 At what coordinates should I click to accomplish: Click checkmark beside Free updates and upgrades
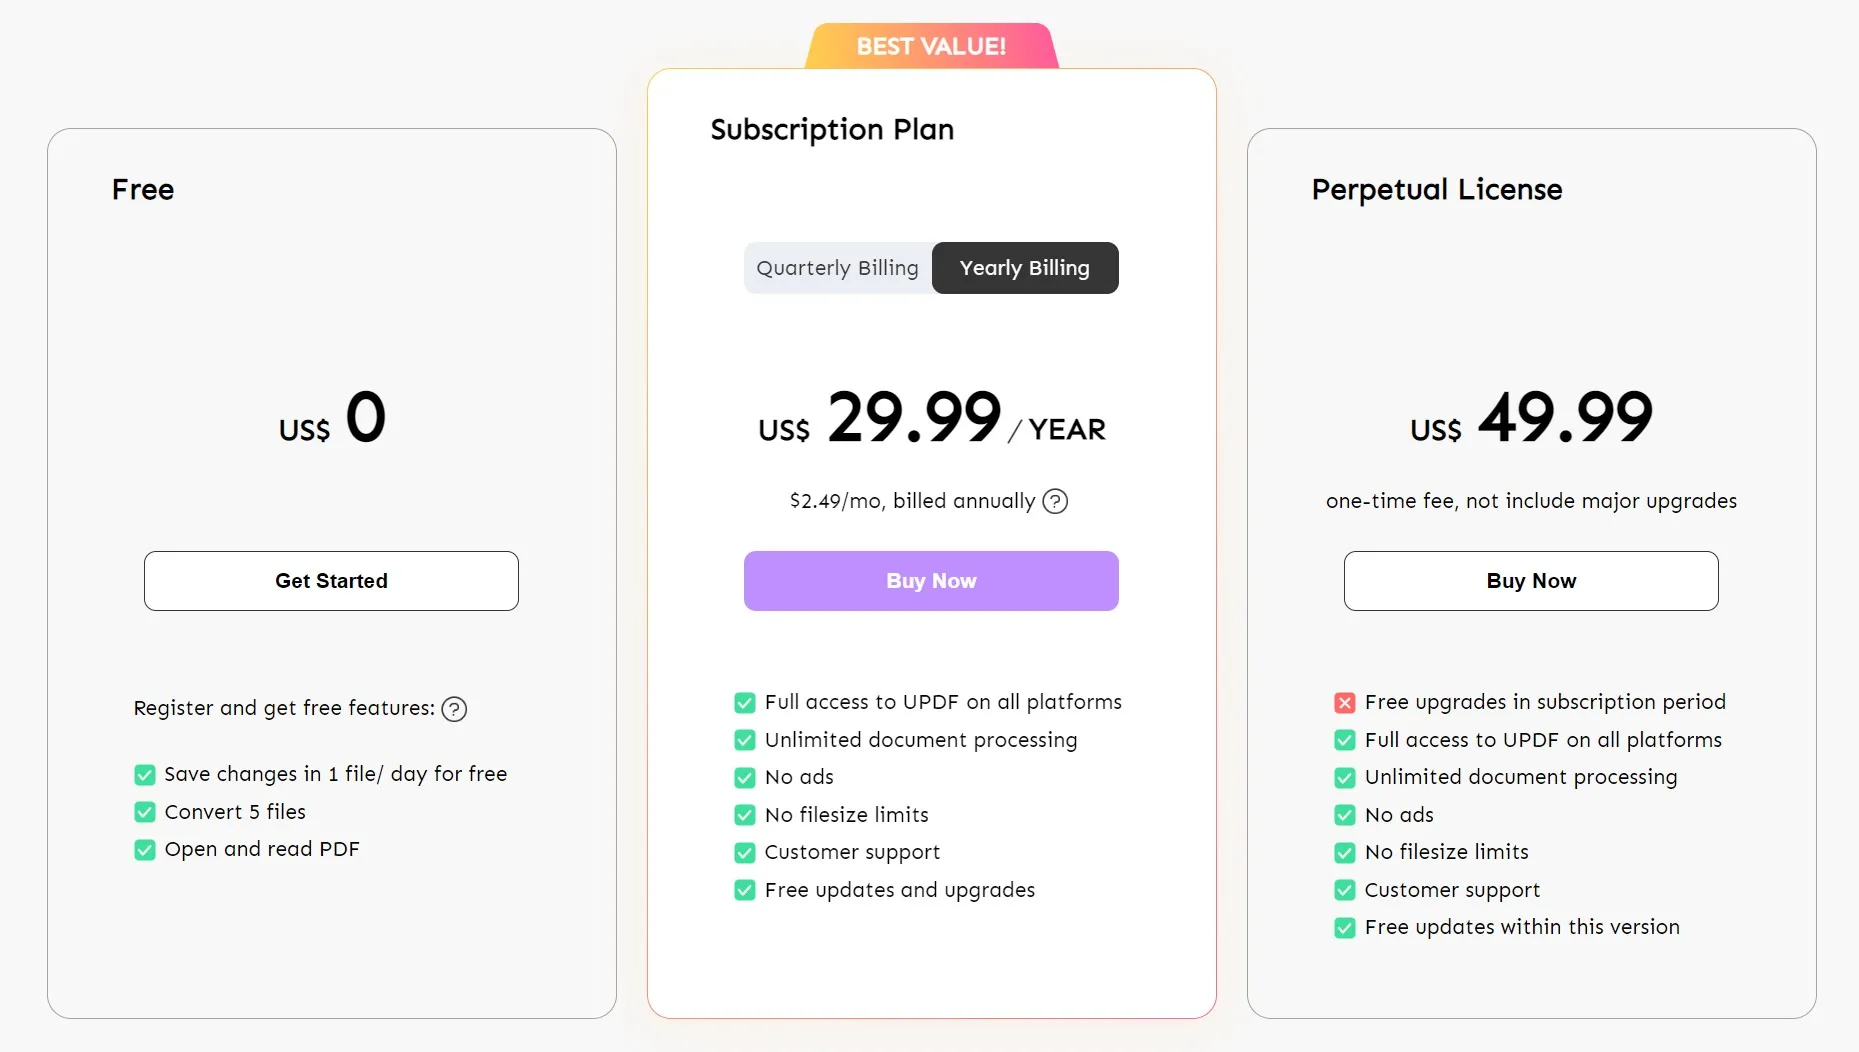745,890
